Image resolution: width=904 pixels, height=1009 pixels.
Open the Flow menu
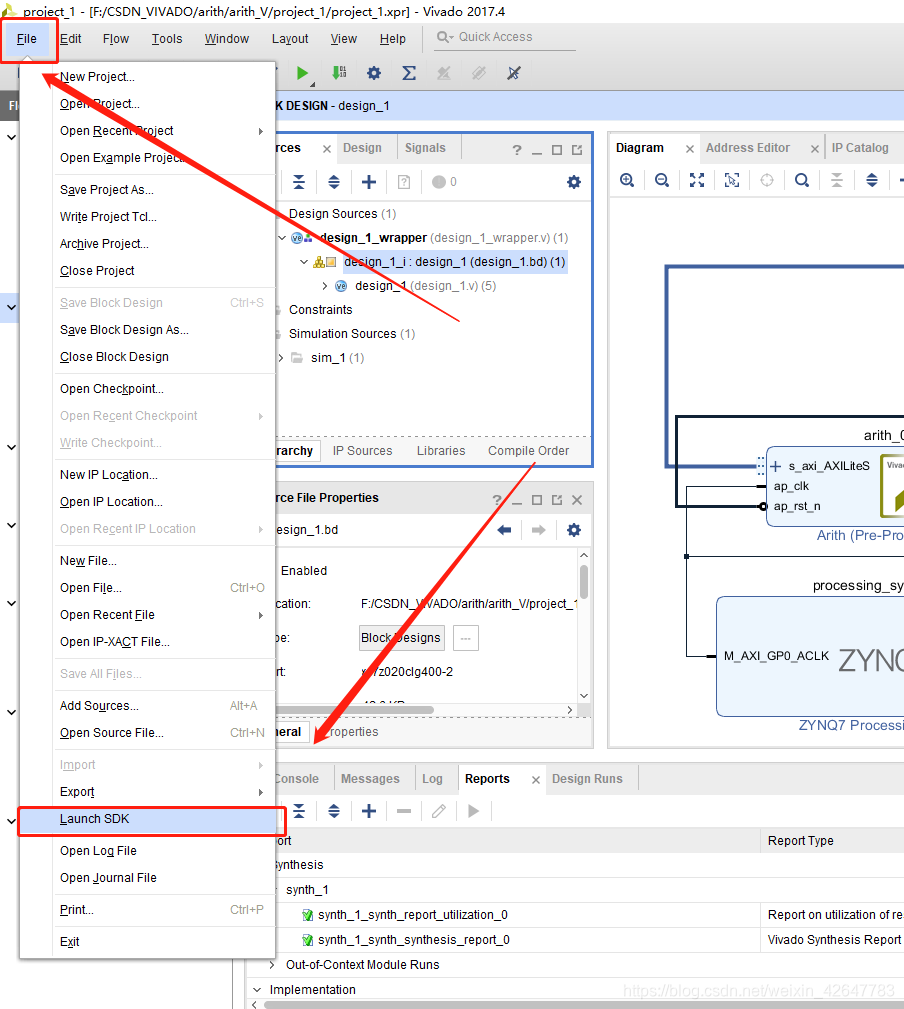(x=116, y=39)
